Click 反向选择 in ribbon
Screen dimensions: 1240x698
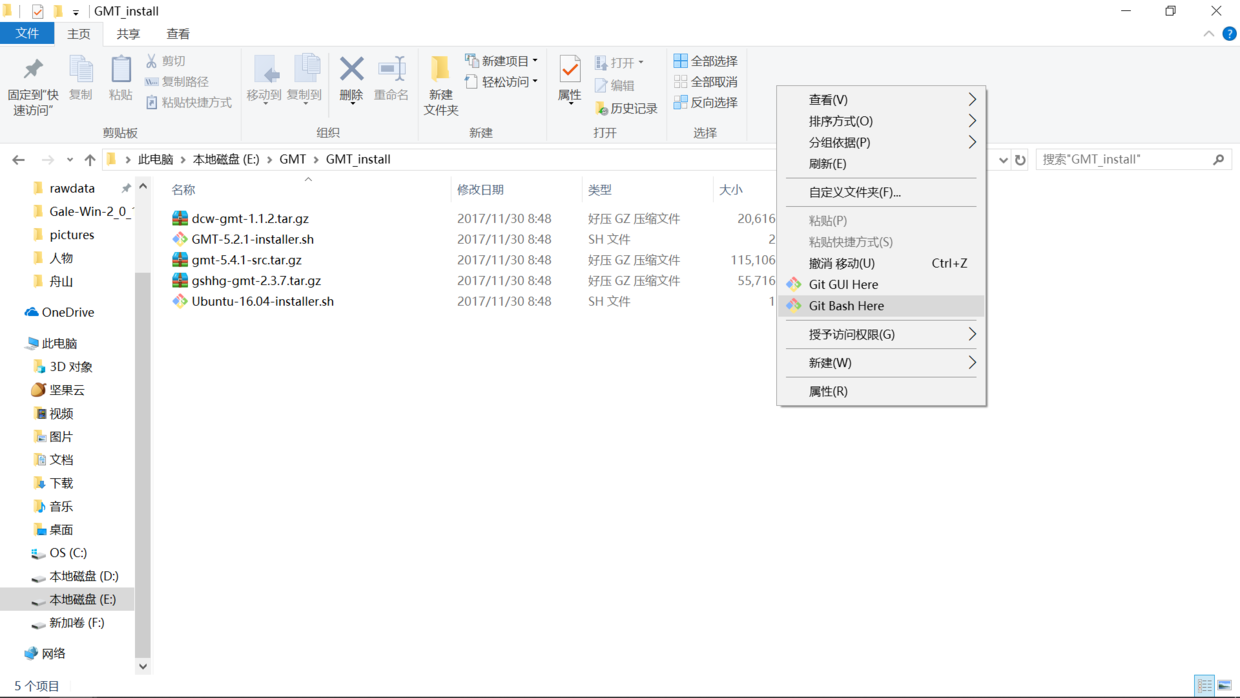(x=706, y=102)
